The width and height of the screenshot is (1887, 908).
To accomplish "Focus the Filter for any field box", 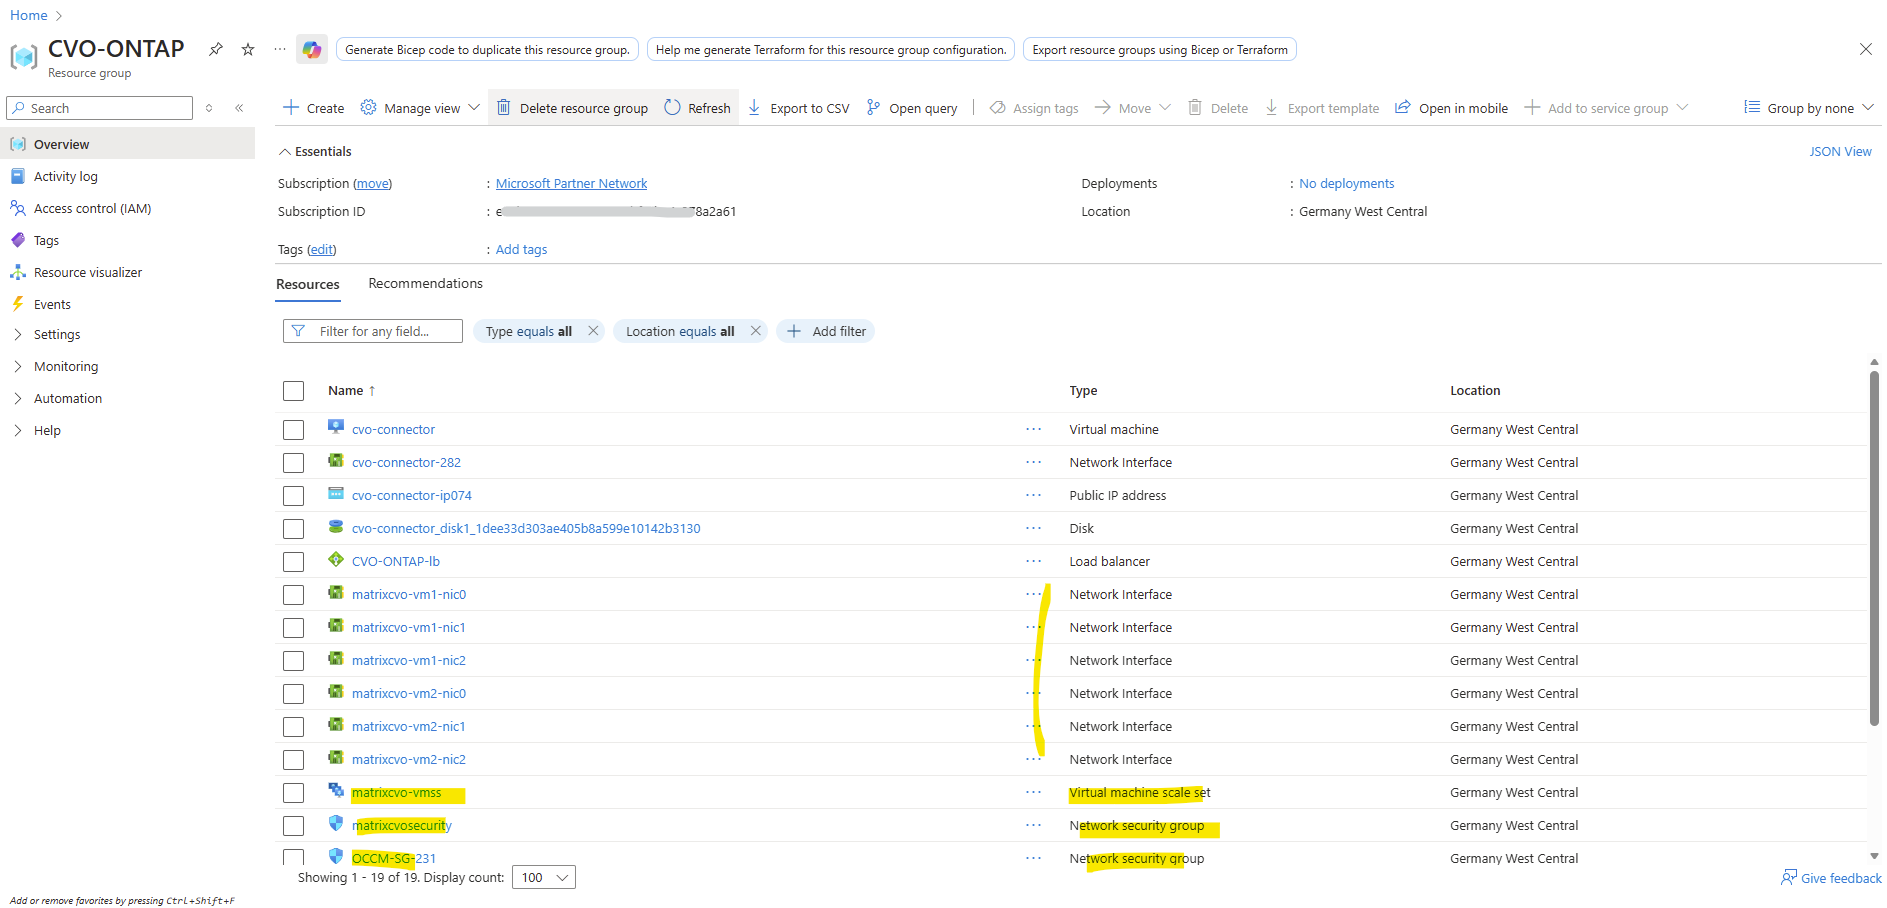I will pos(373,332).
